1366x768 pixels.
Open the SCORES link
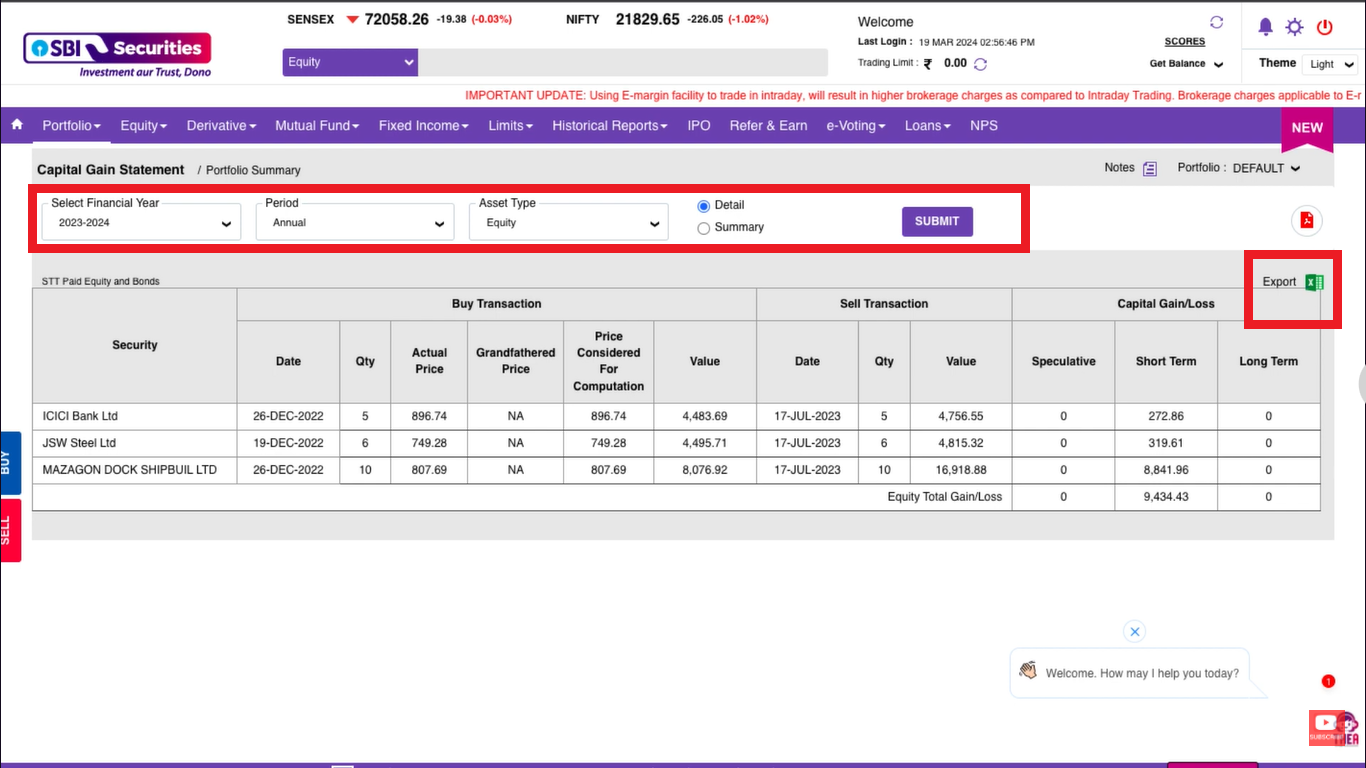tap(1185, 42)
